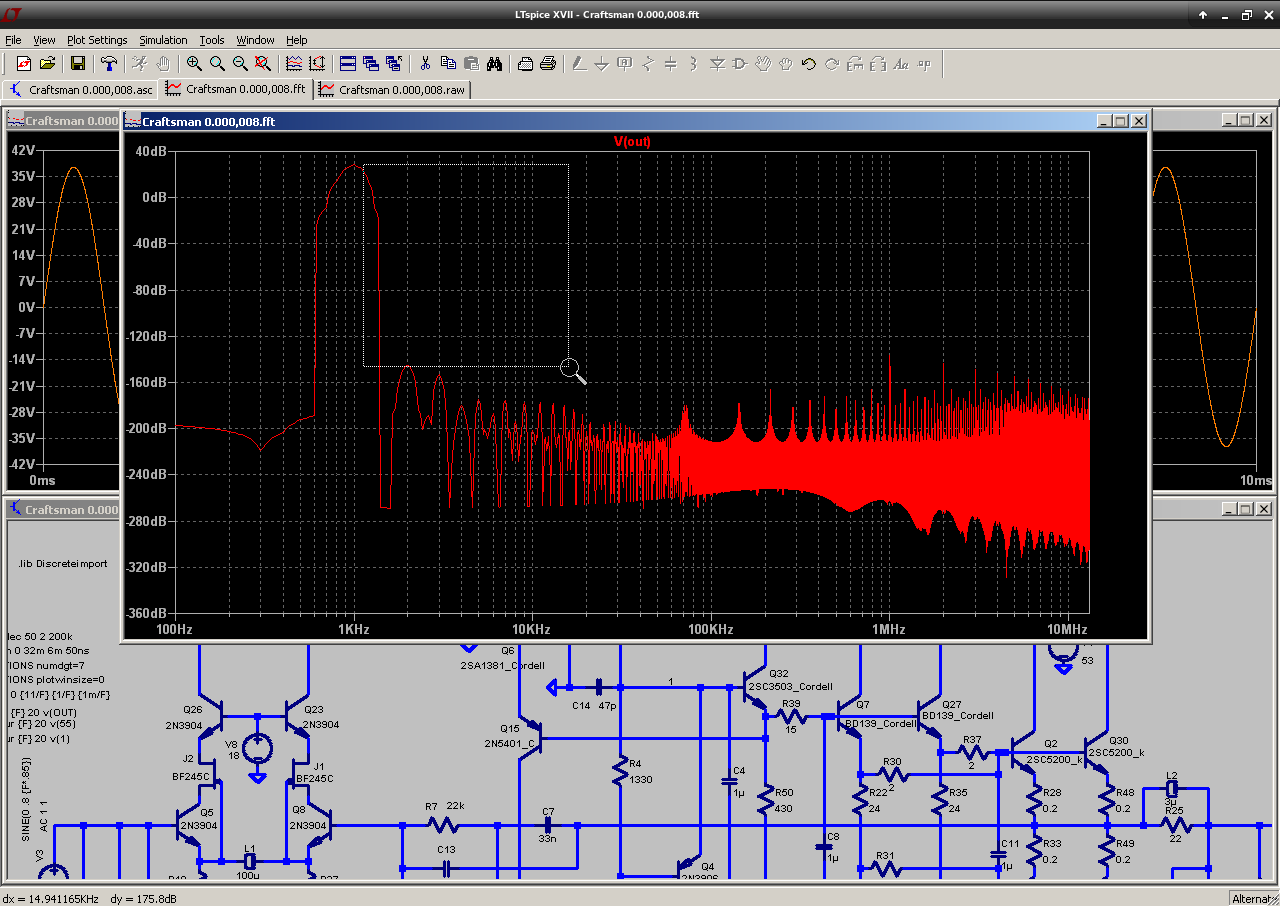Viewport: 1280px width, 906px height.
Task: Open component gate symbol tool
Action: (x=740, y=64)
